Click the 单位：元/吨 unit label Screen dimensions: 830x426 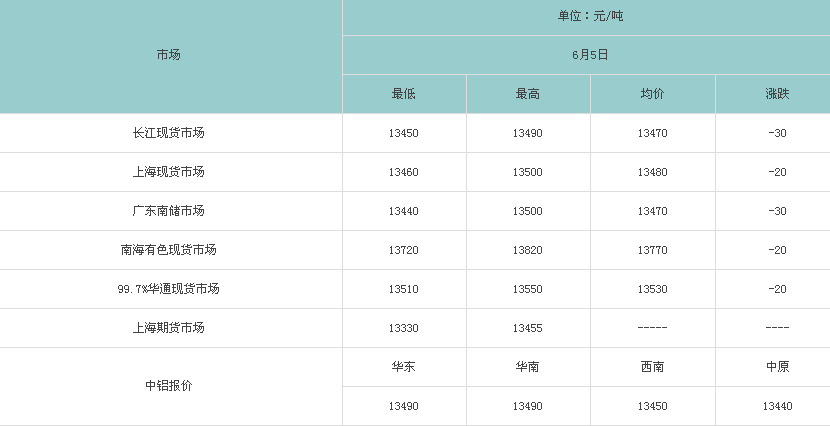coord(590,16)
